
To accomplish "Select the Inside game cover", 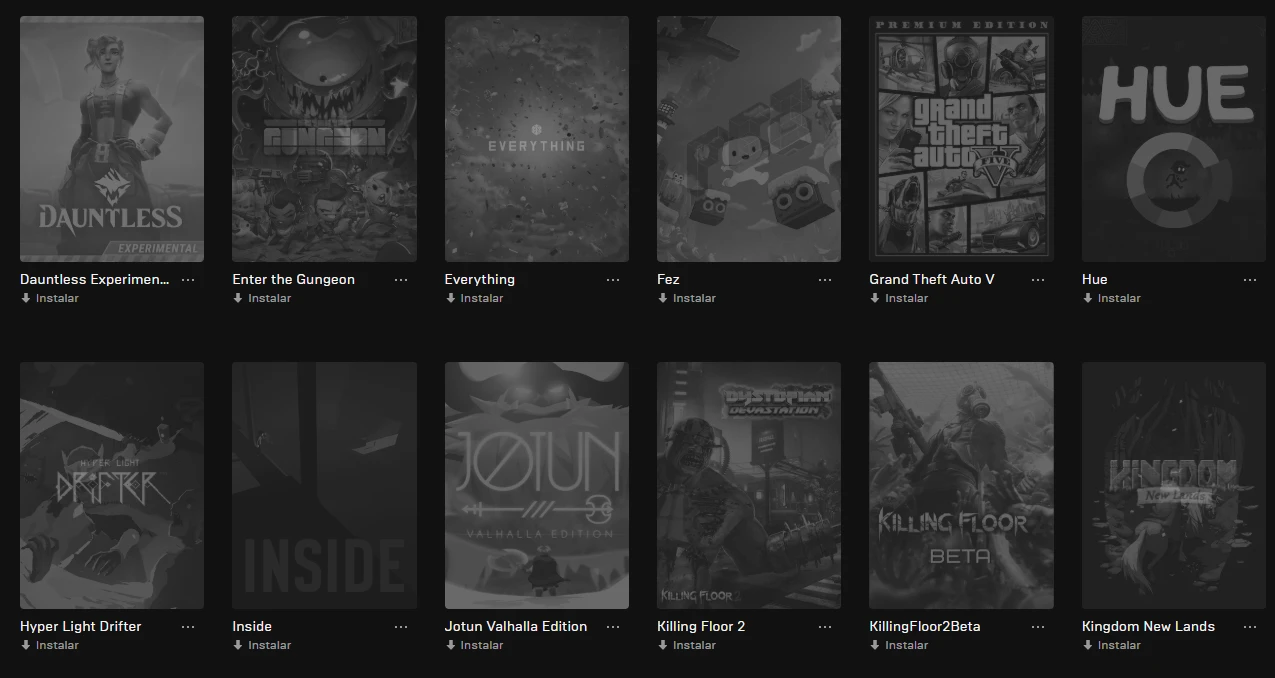I will tap(324, 486).
